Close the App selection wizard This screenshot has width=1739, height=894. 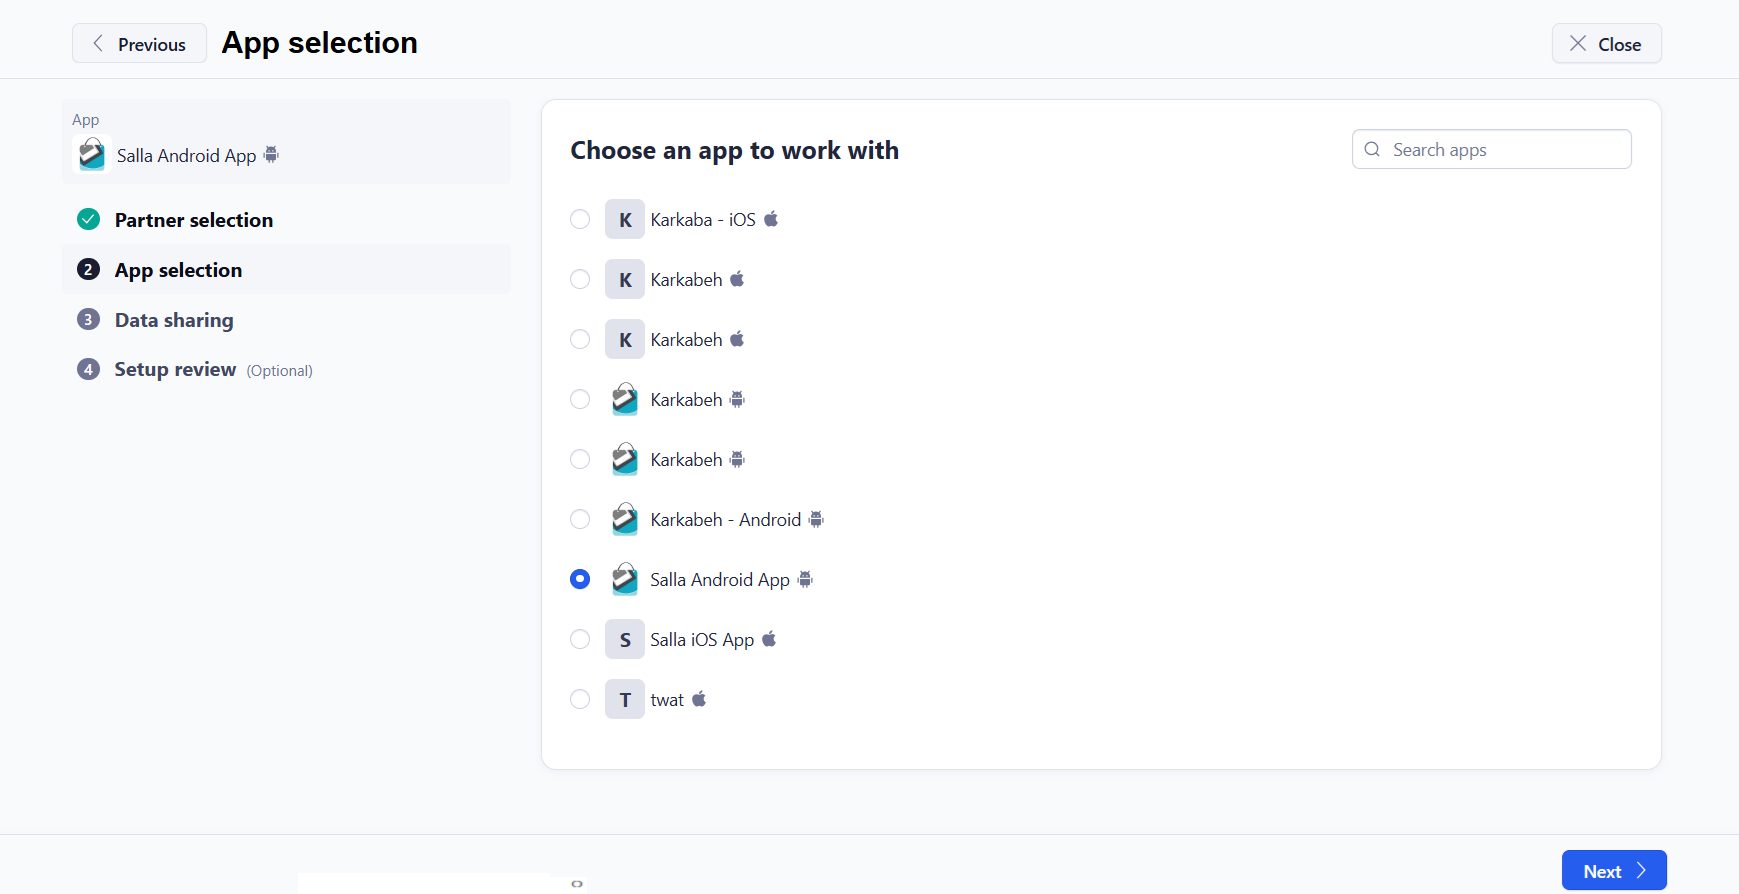pos(1605,44)
